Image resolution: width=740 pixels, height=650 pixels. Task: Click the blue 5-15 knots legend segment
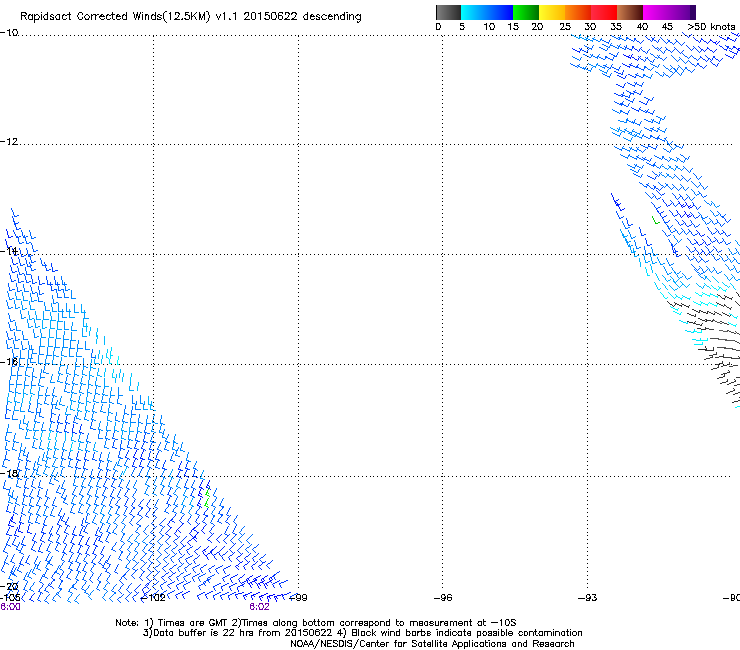click(487, 12)
